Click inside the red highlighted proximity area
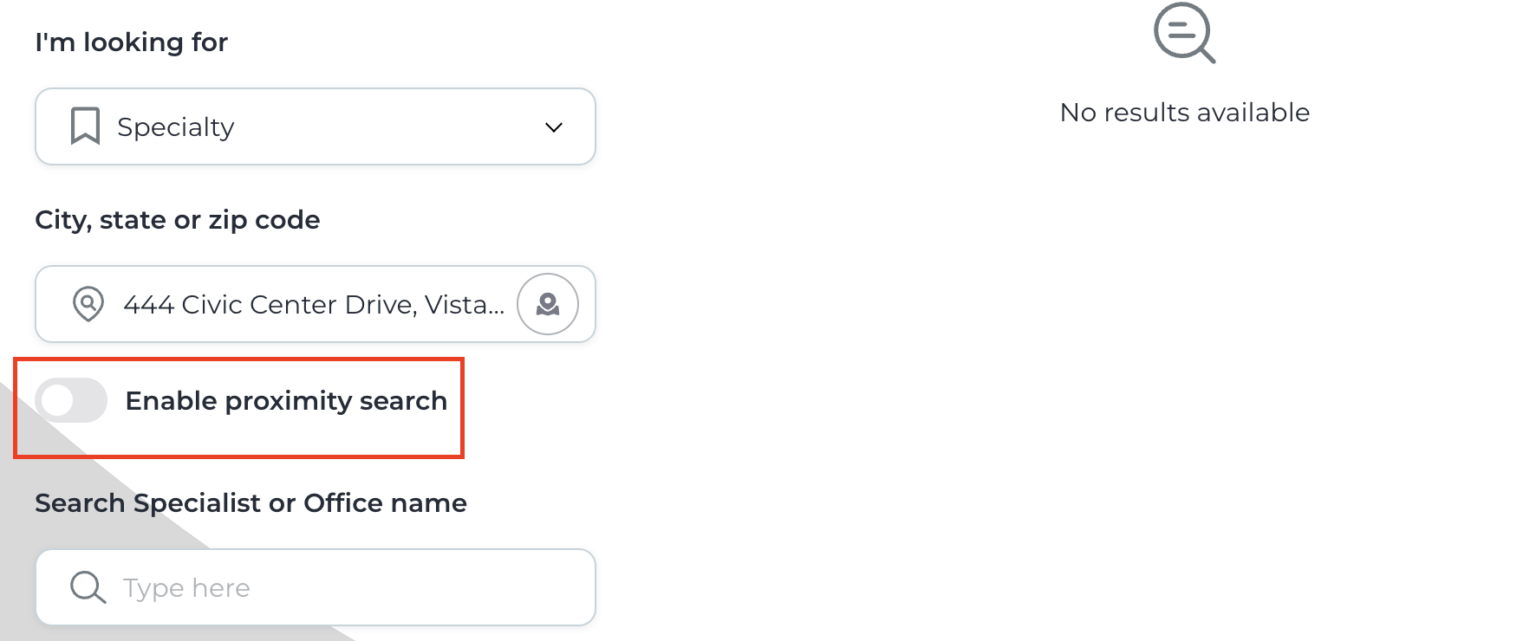The width and height of the screenshot is (1536, 641). [x=238, y=405]
